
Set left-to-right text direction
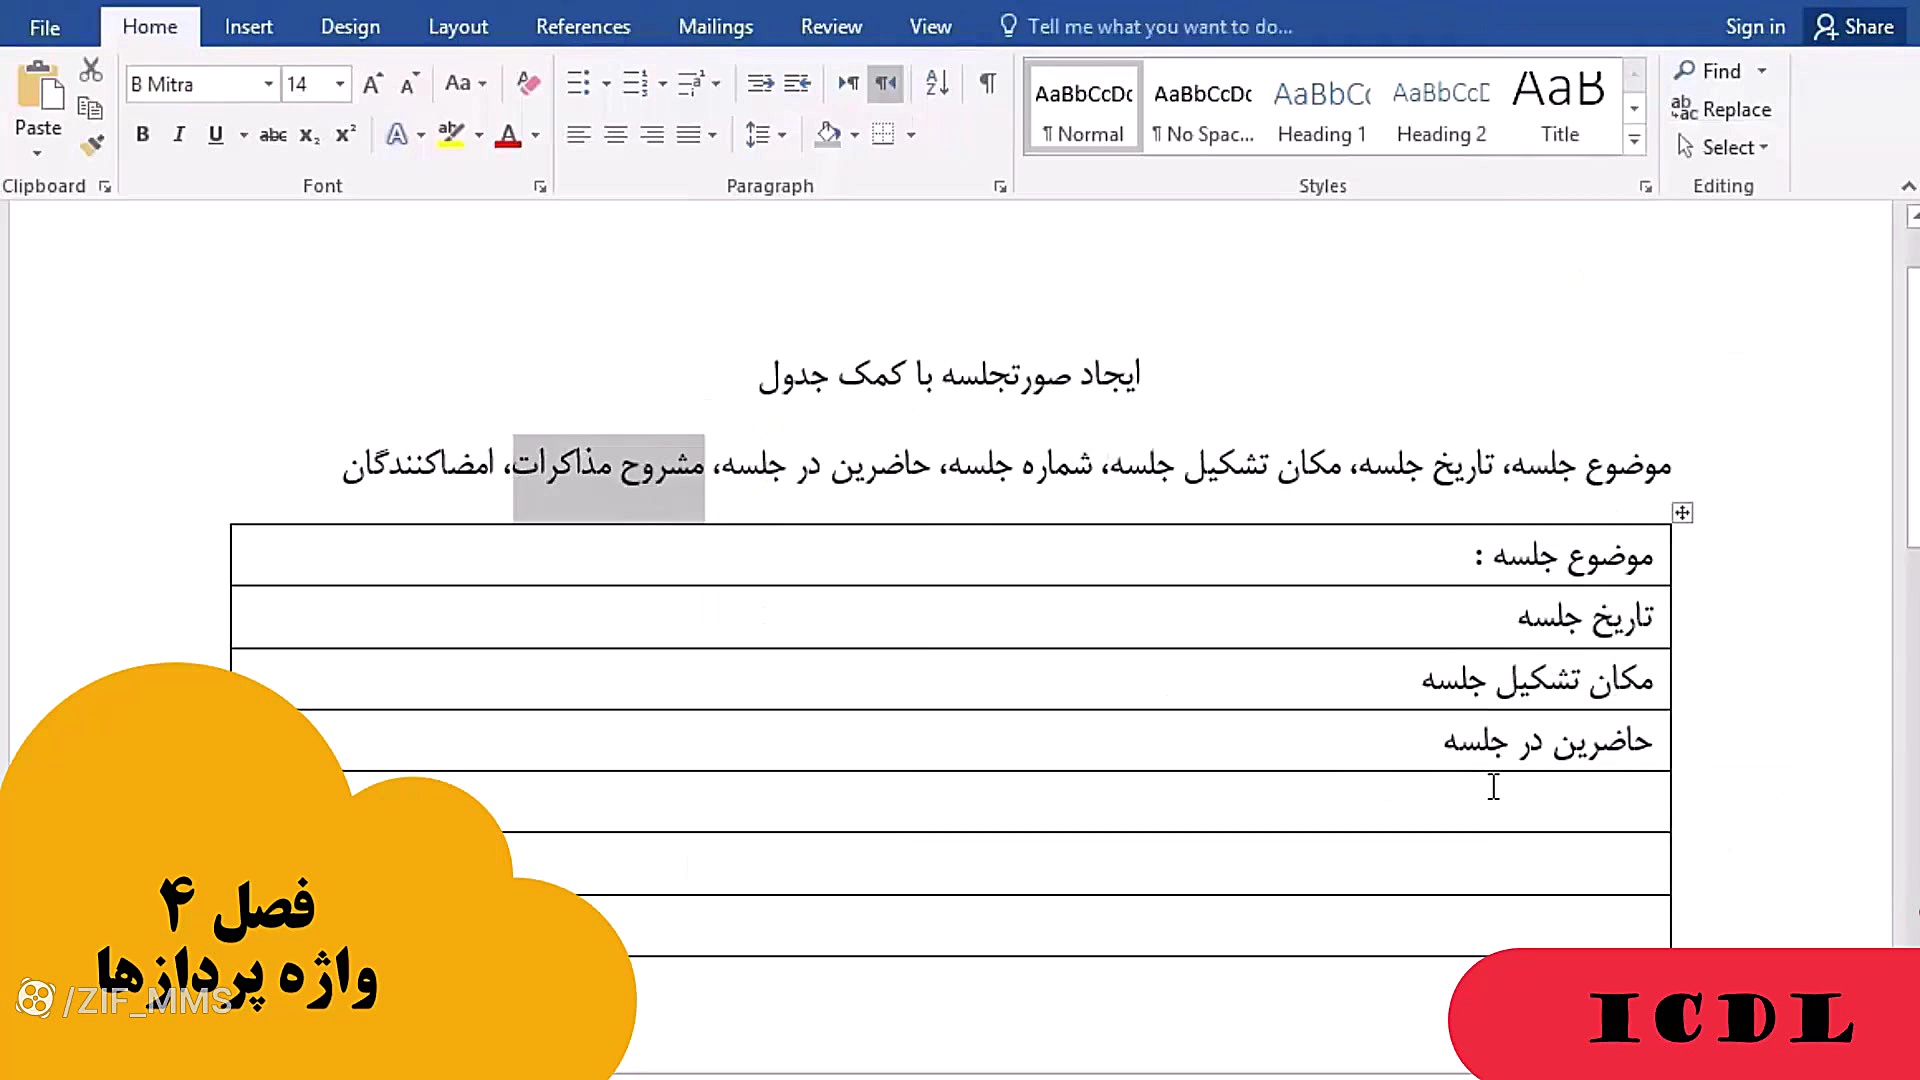[x=848, y=84]
